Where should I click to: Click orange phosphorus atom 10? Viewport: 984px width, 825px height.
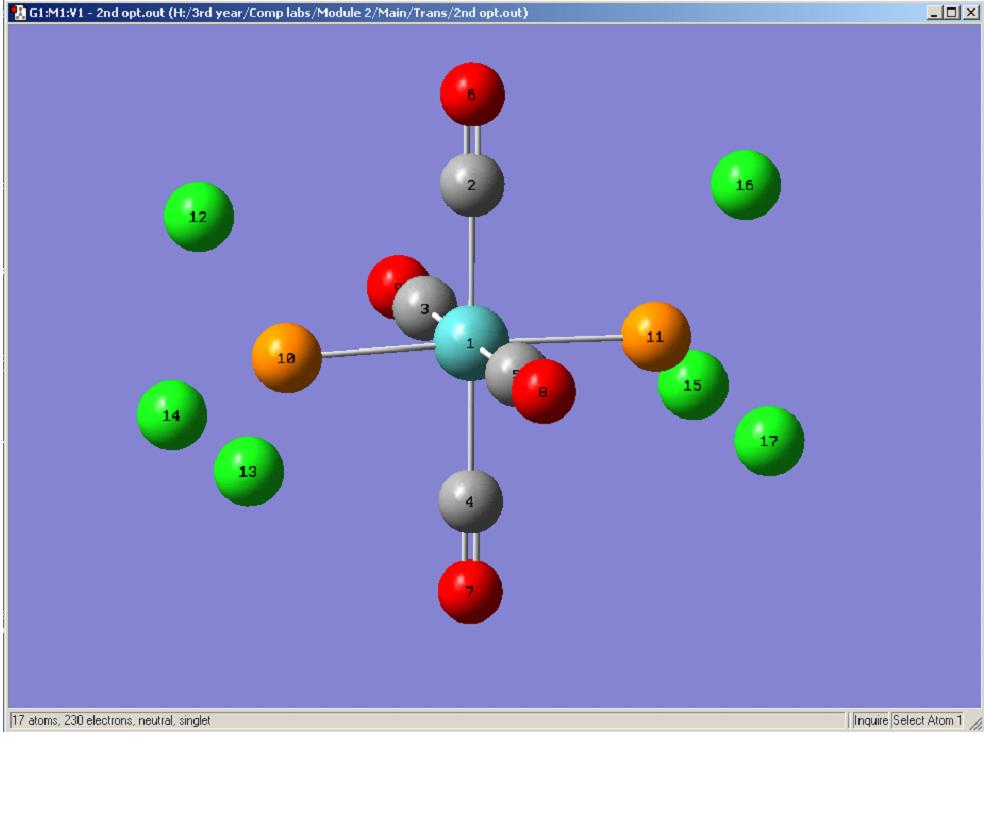click(x=287, y=358)
